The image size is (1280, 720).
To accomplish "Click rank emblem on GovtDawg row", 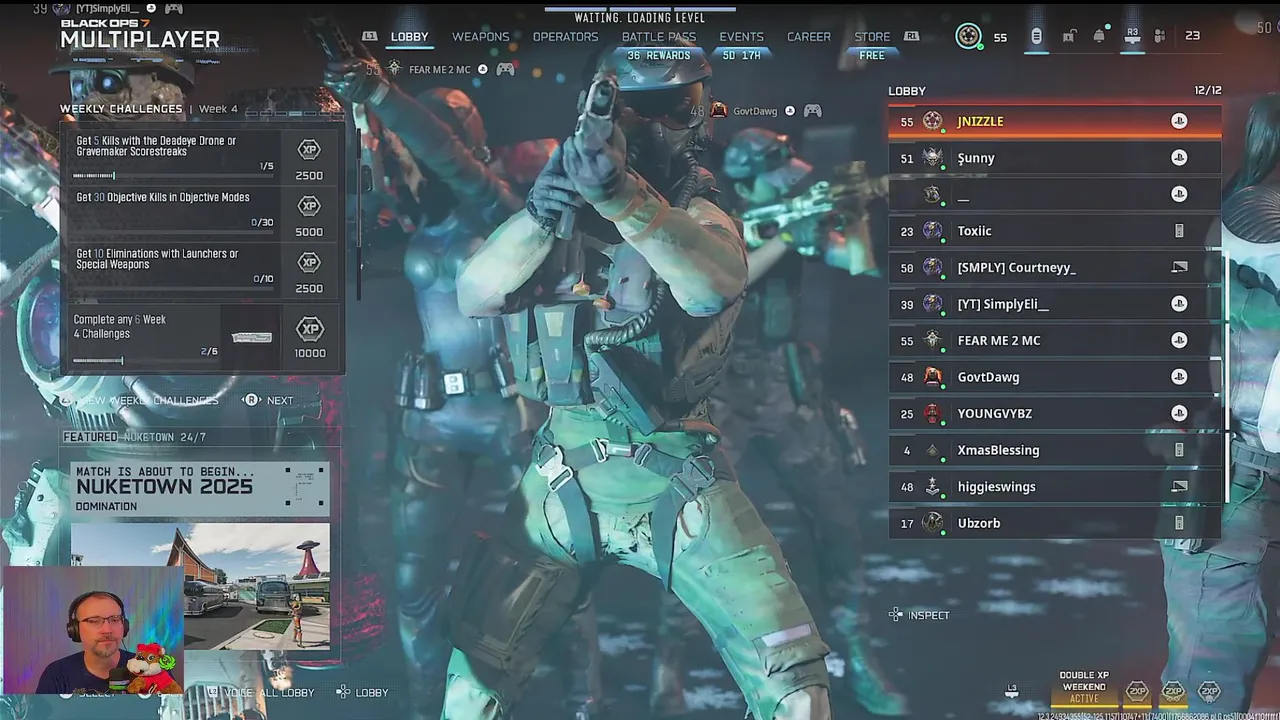I will (x=933, y=377).
